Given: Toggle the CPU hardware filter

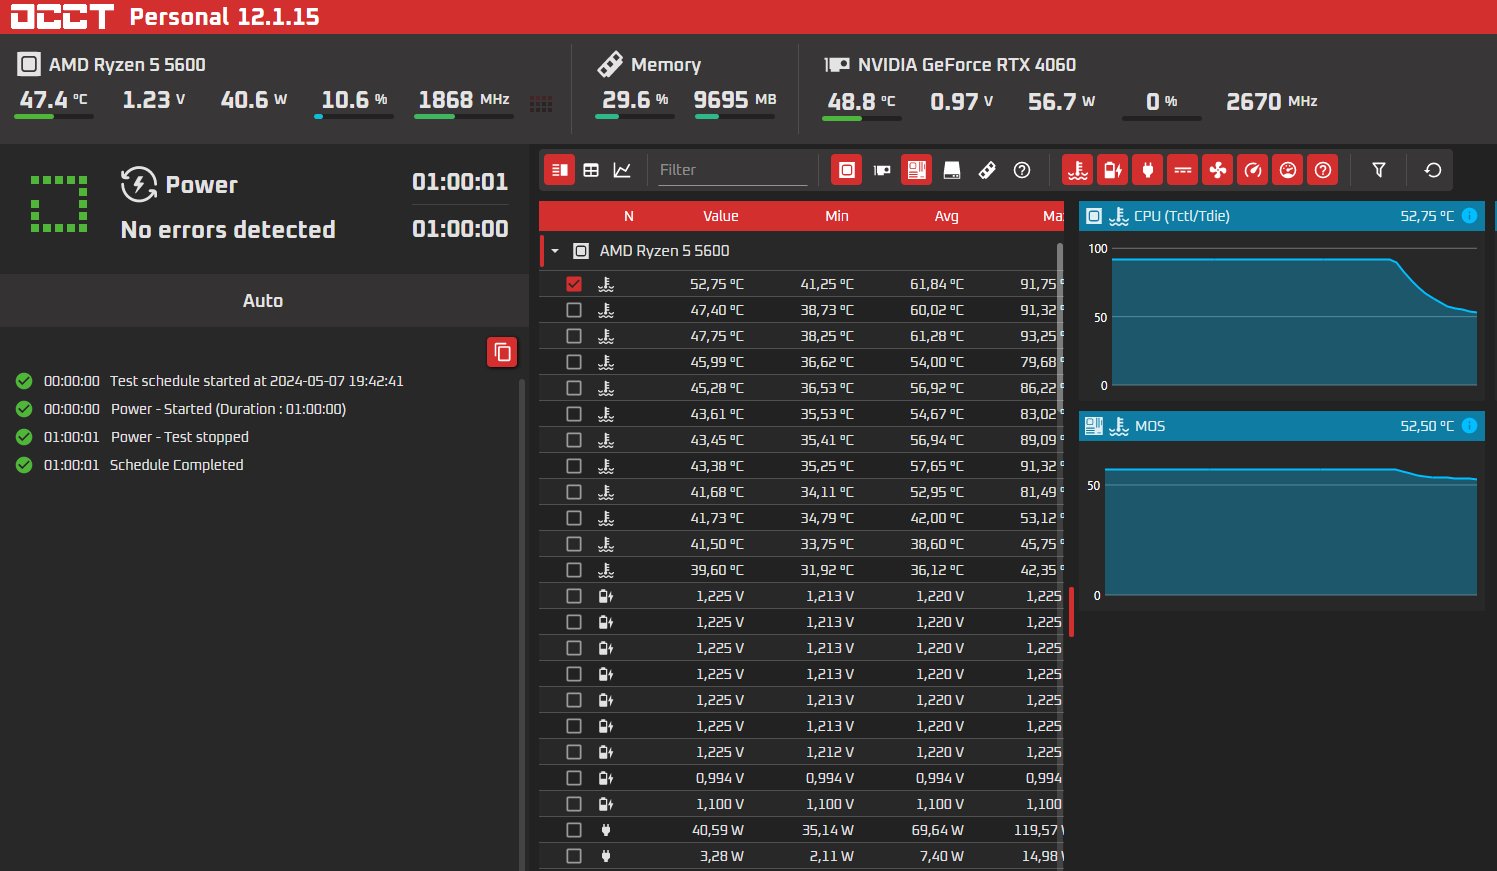Looking at the screenshot, I should tap(846, 170).
